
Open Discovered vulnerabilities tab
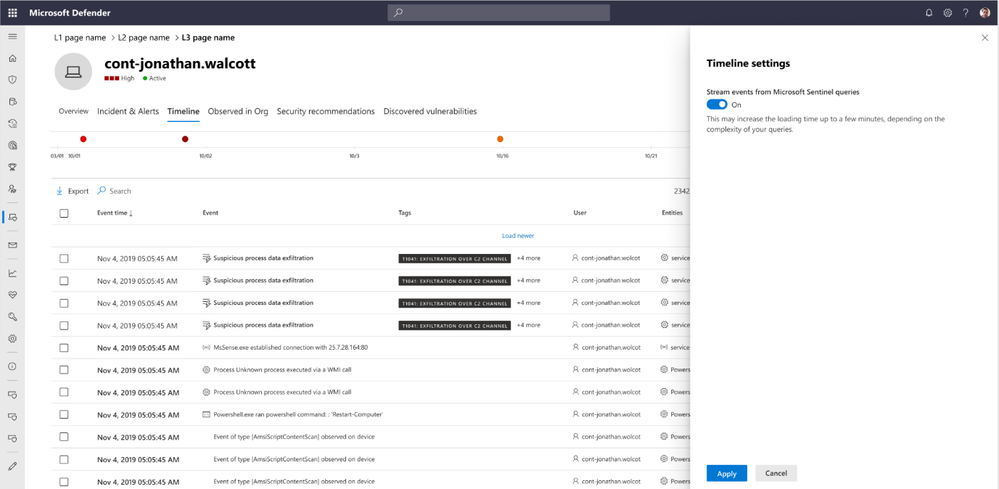click(430, 111)
